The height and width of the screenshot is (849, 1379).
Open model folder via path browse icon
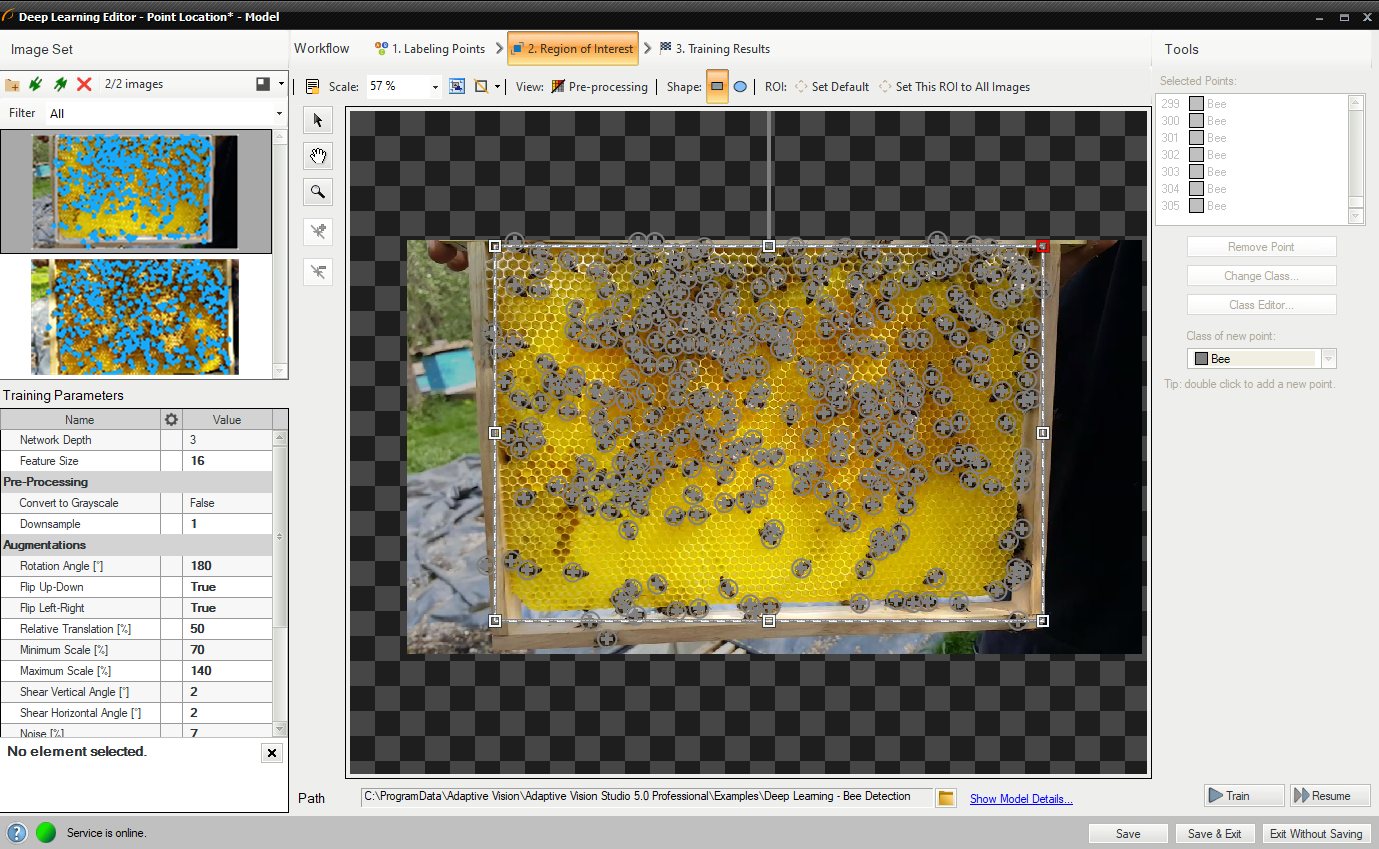point(946,797)
